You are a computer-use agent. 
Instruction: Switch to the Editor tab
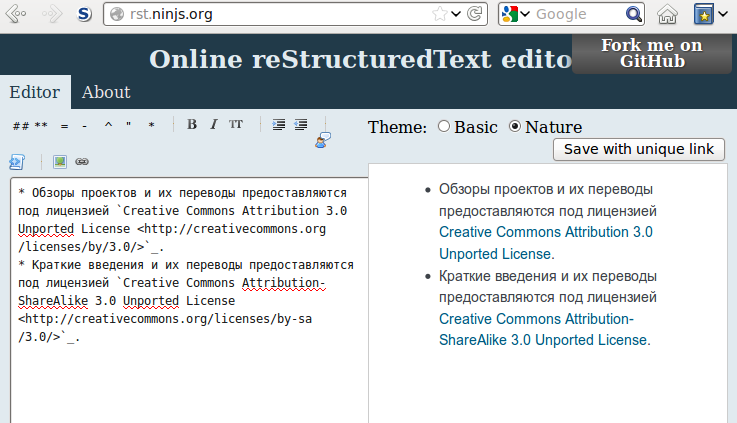[x=35, y=92]
